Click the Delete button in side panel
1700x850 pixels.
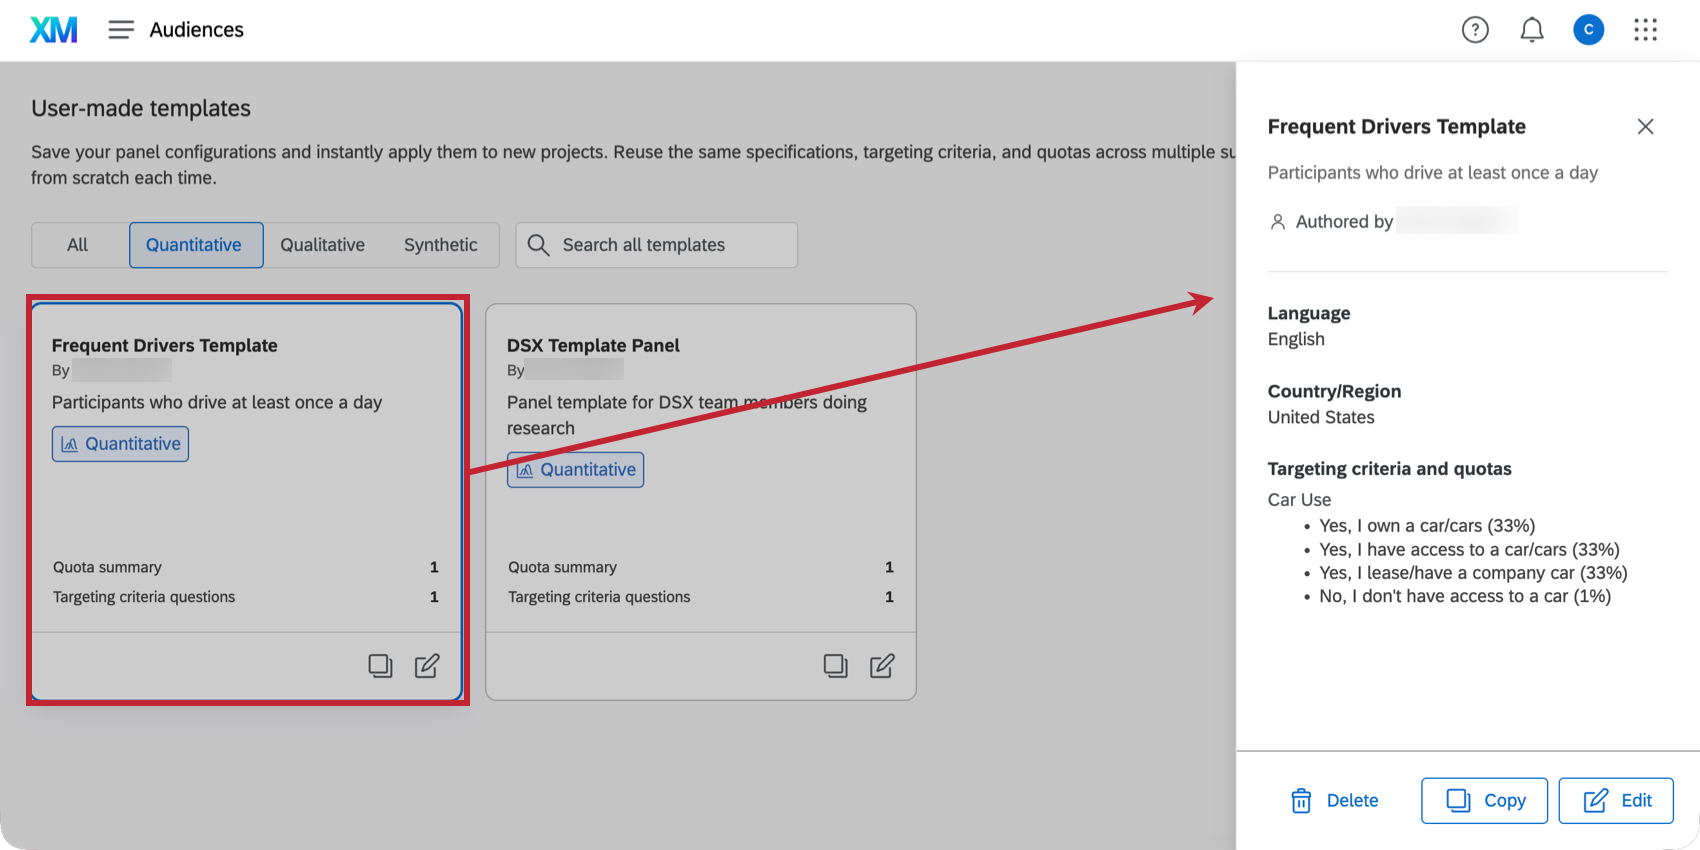point(1335,801)
